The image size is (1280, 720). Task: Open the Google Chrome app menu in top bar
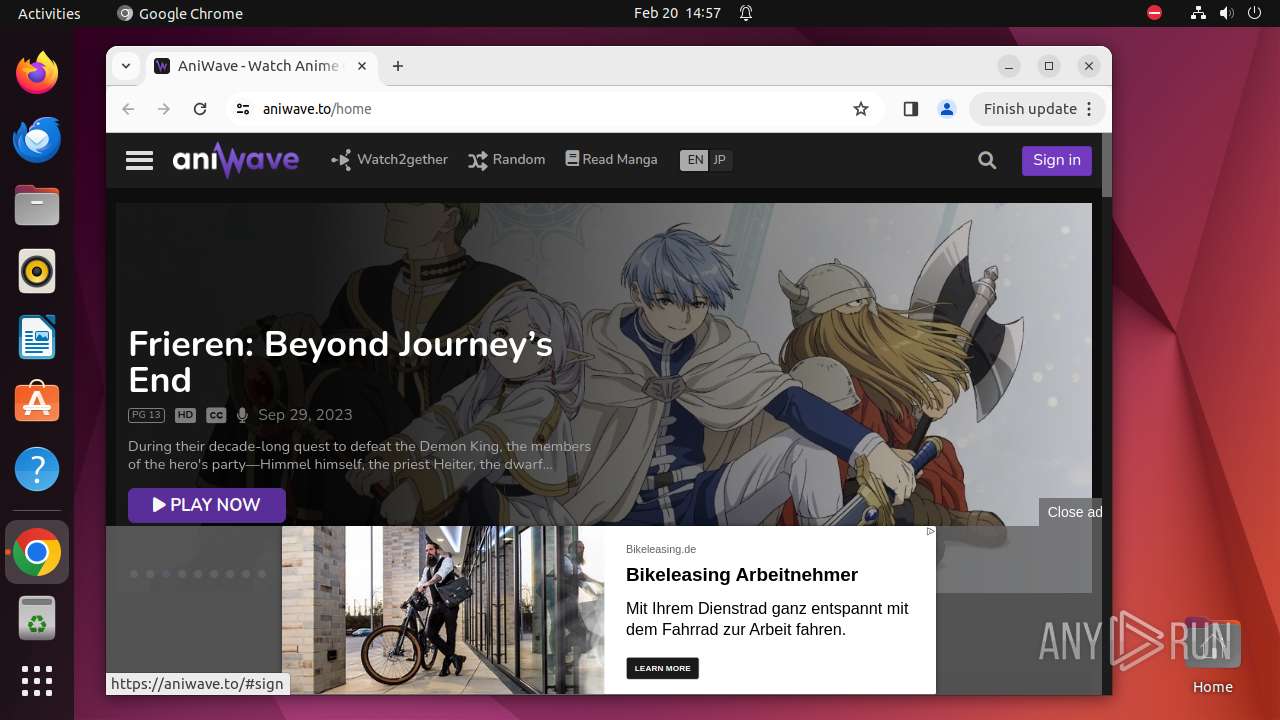point(180,13)
